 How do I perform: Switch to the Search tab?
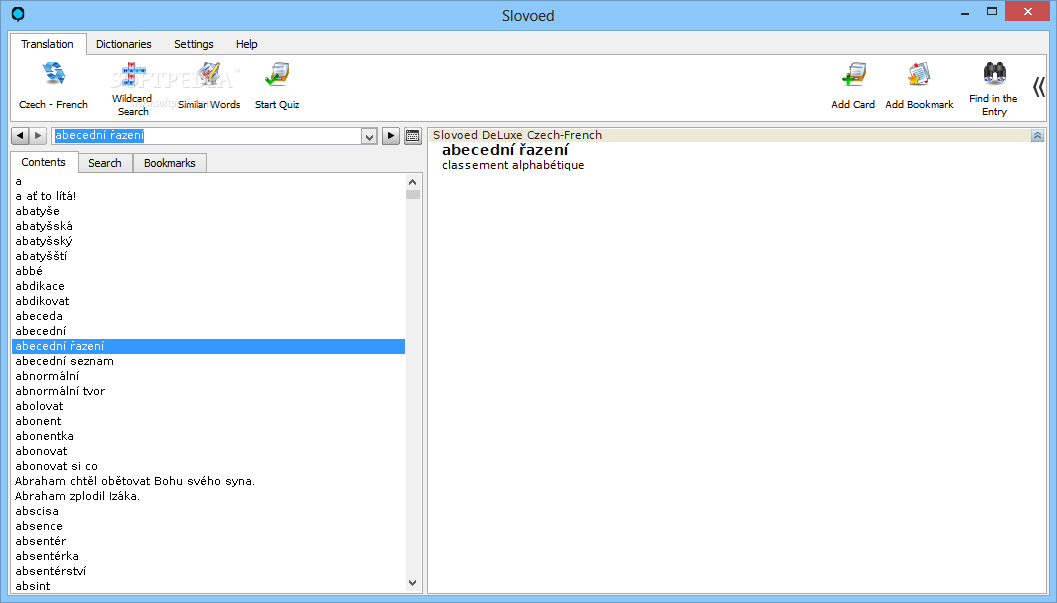(104, 163)
